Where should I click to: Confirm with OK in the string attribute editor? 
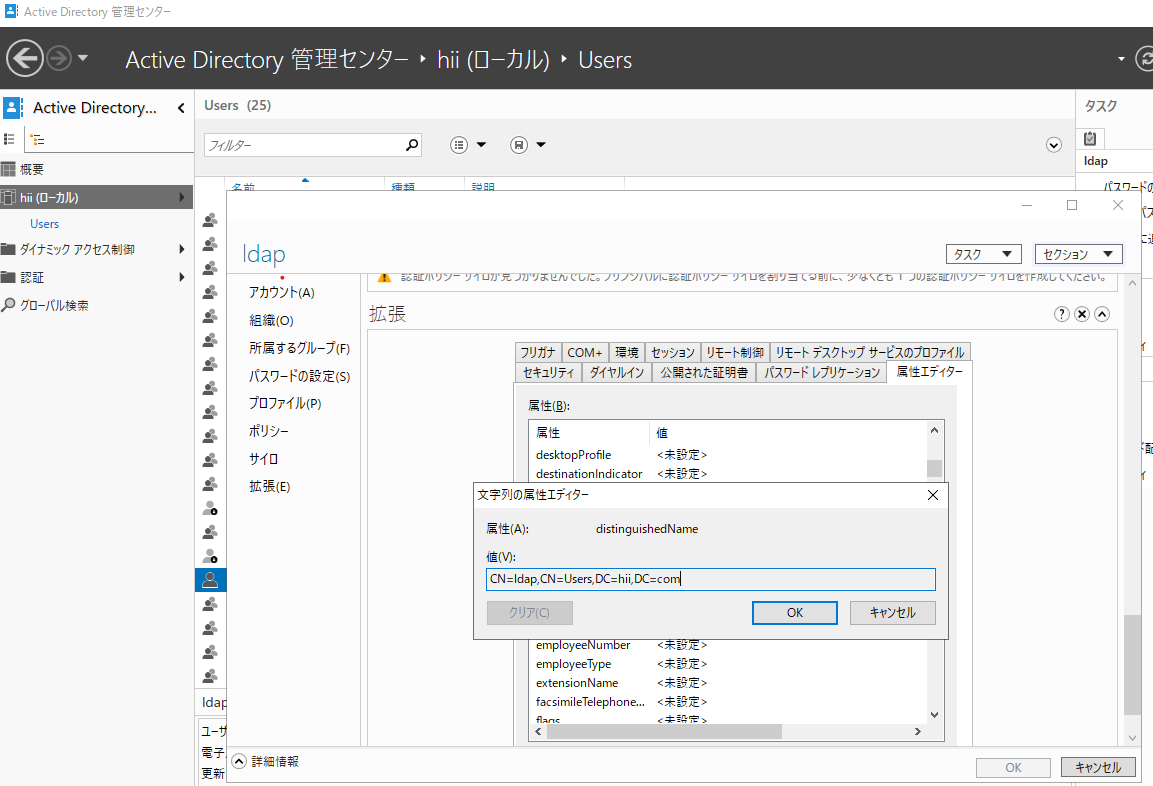(794, 612)
